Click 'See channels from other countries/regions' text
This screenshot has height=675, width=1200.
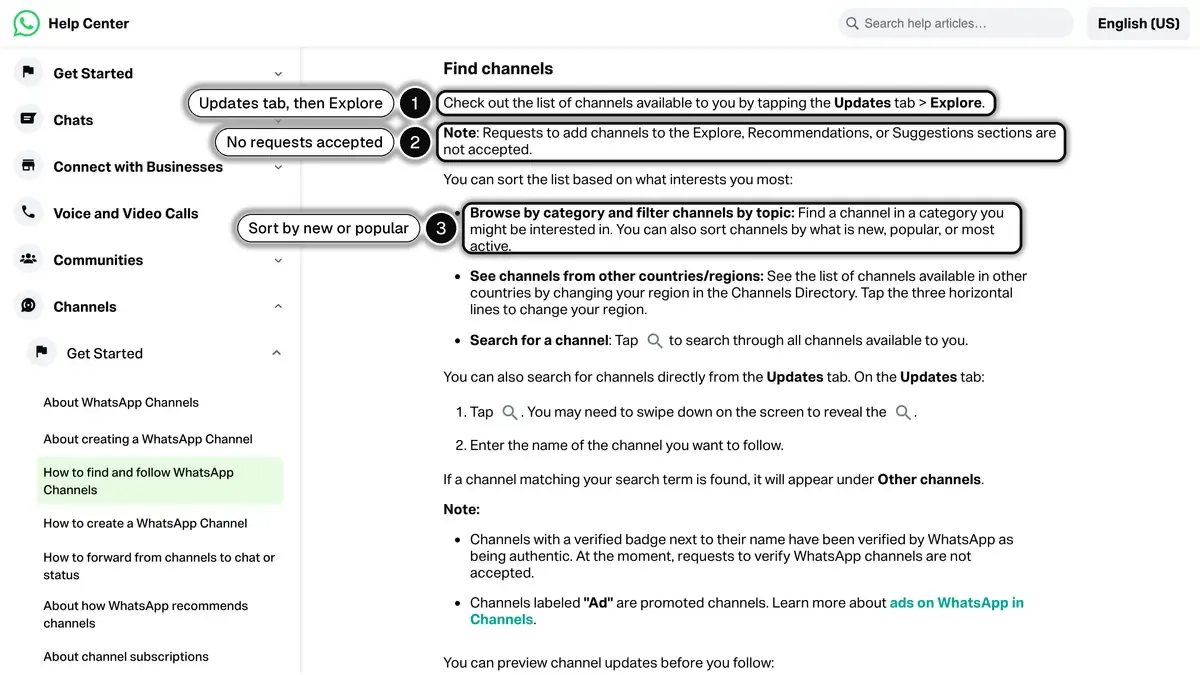coord(616,276)
